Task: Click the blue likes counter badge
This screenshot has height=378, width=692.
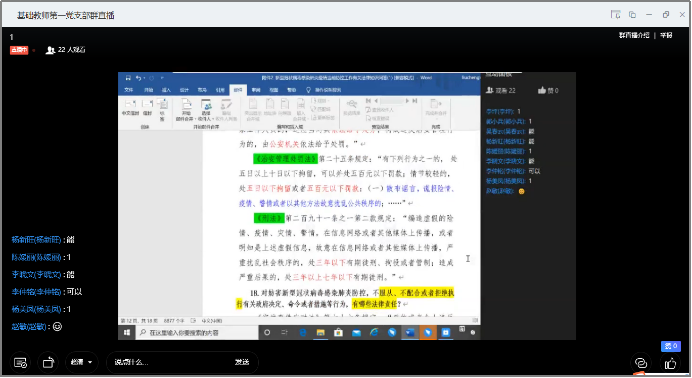Action: coord(670,346)
